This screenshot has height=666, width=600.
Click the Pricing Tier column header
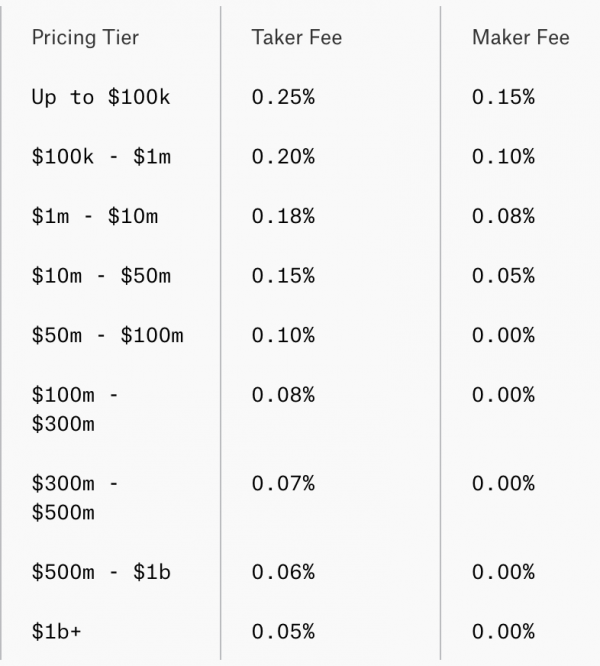[85, 38]
